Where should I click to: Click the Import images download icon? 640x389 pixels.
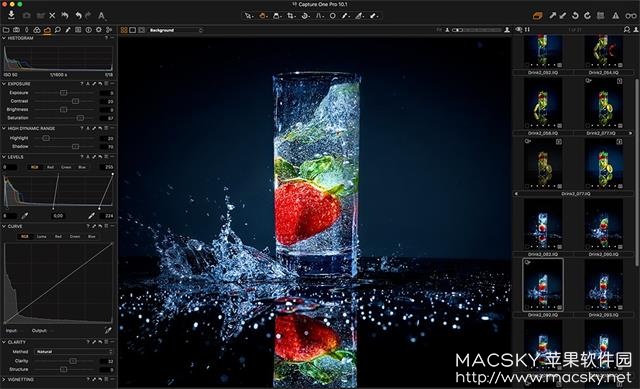pyautogui.click(x=11, y=16)
